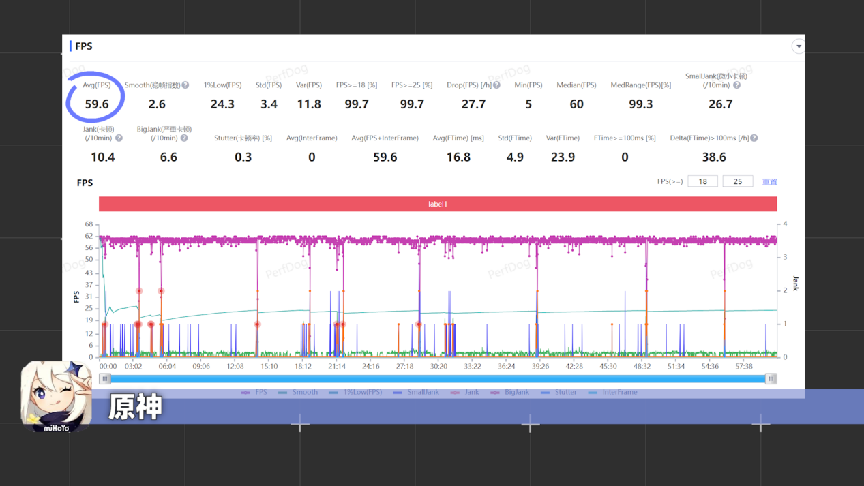This screenshot has width=864, height=486.
Task: Click the blue reset link beside FPS thresholds
Action: tap(770, 182)
